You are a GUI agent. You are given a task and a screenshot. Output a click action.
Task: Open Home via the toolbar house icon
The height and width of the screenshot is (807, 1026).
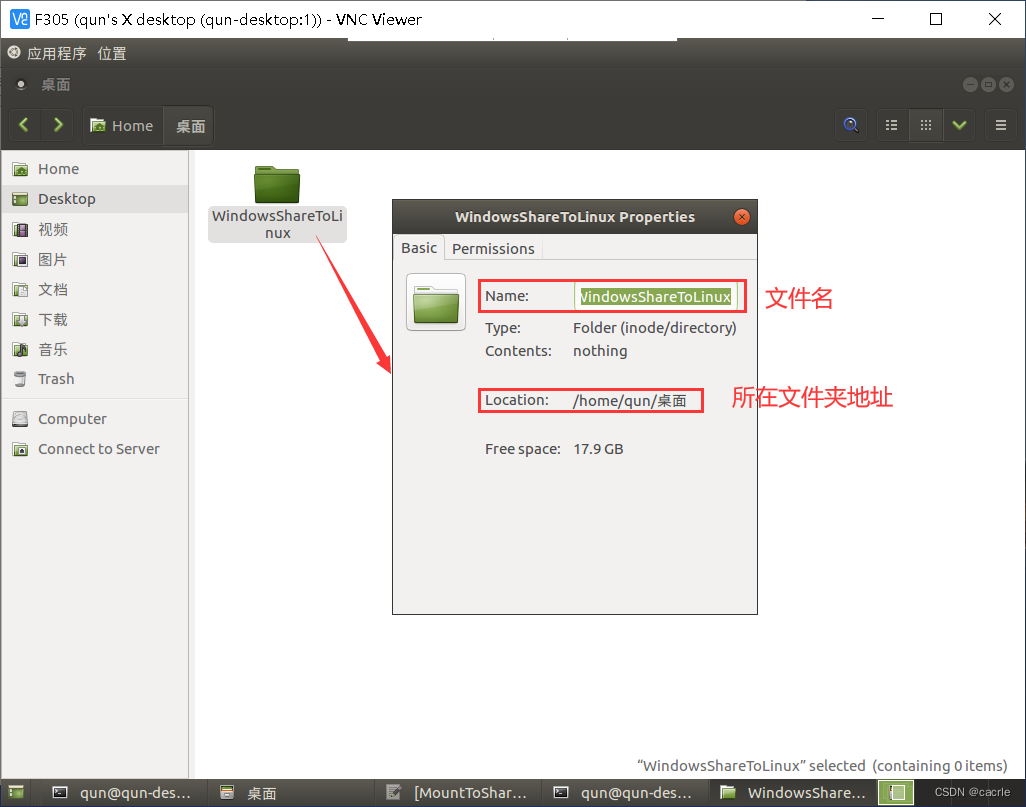point(121,125)
